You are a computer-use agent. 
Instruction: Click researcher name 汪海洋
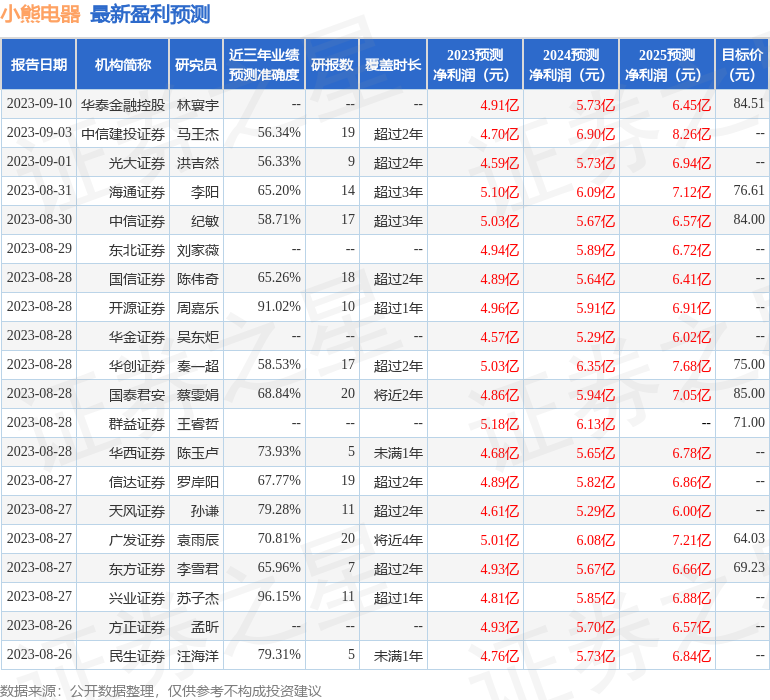tap(198, 656)
